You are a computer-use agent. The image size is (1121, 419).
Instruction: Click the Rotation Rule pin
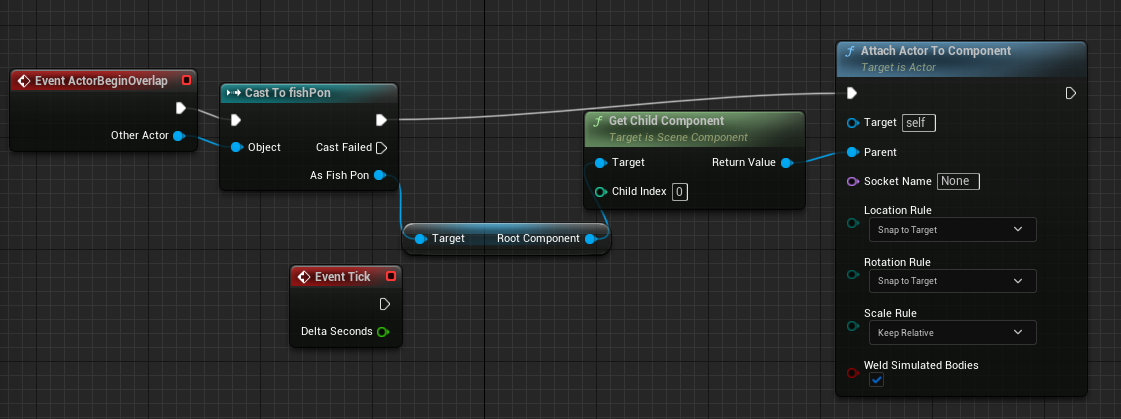[852, 275]
